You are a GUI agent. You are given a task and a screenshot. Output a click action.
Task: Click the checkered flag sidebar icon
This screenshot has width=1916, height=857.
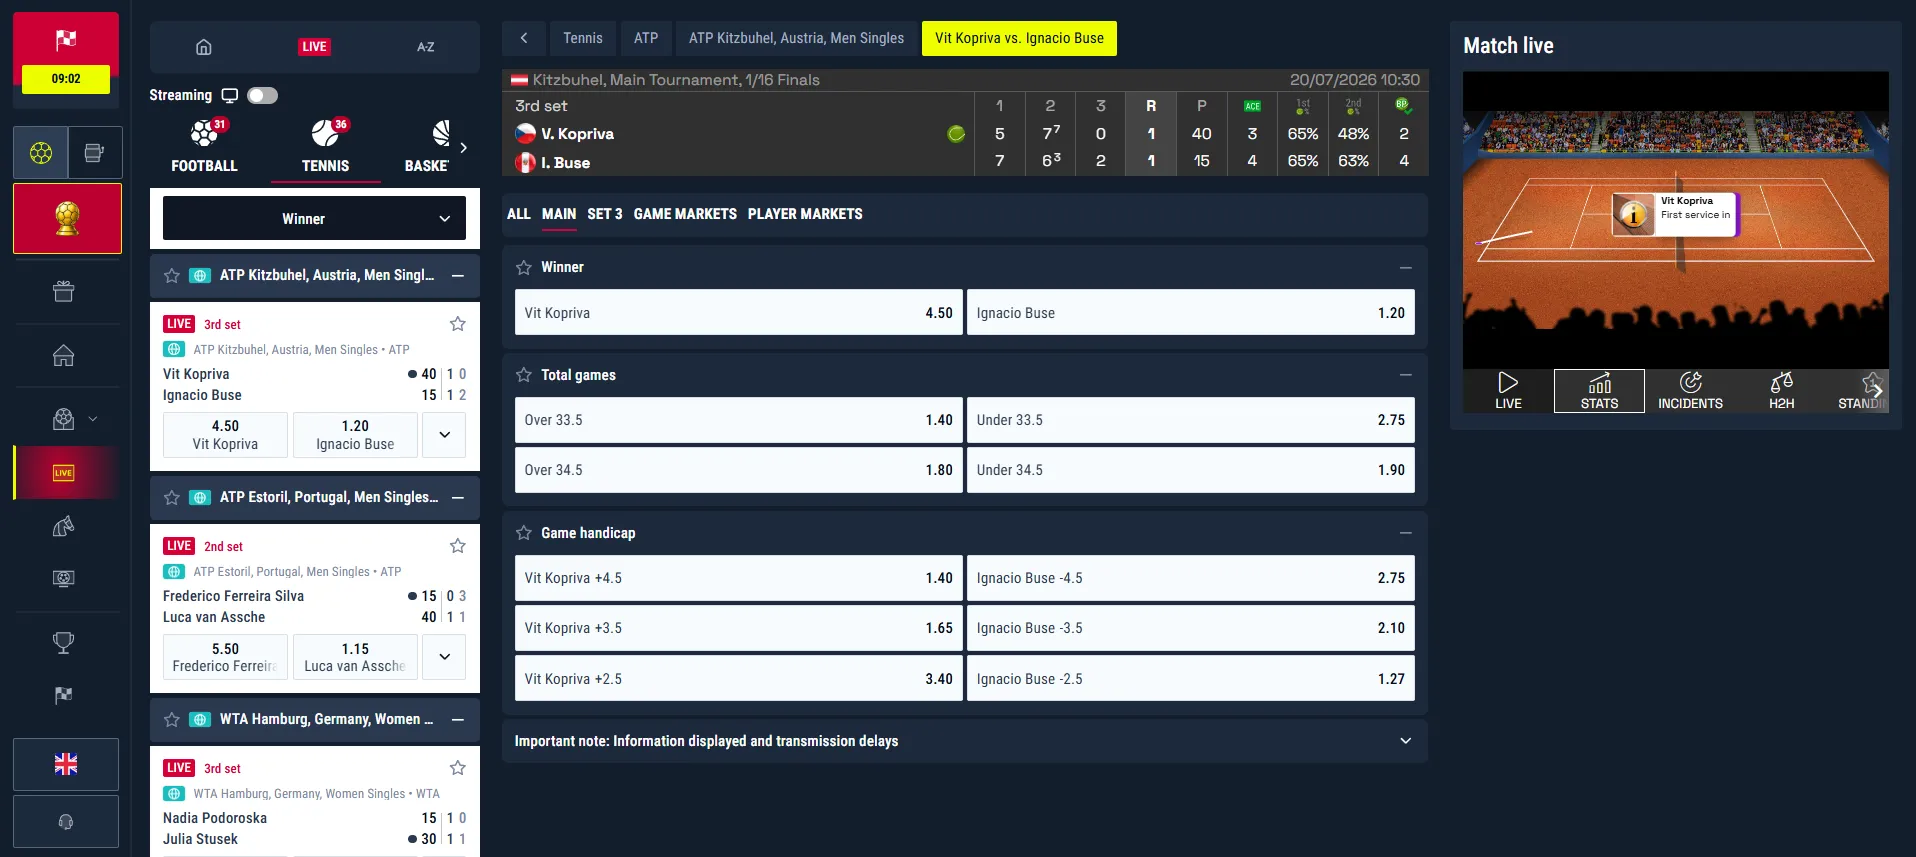coord(64,695)
